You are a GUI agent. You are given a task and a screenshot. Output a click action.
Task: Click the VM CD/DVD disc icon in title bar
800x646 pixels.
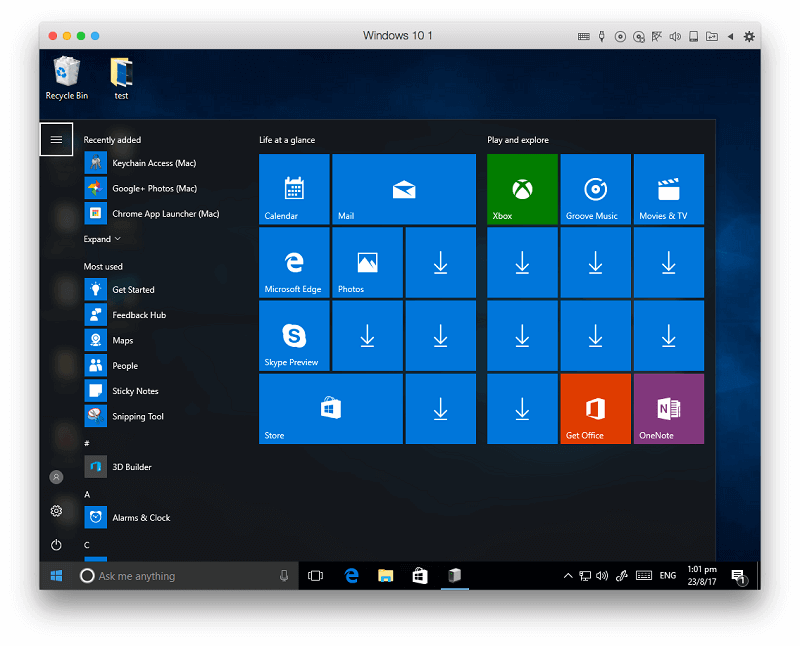[x=620, y=36]
